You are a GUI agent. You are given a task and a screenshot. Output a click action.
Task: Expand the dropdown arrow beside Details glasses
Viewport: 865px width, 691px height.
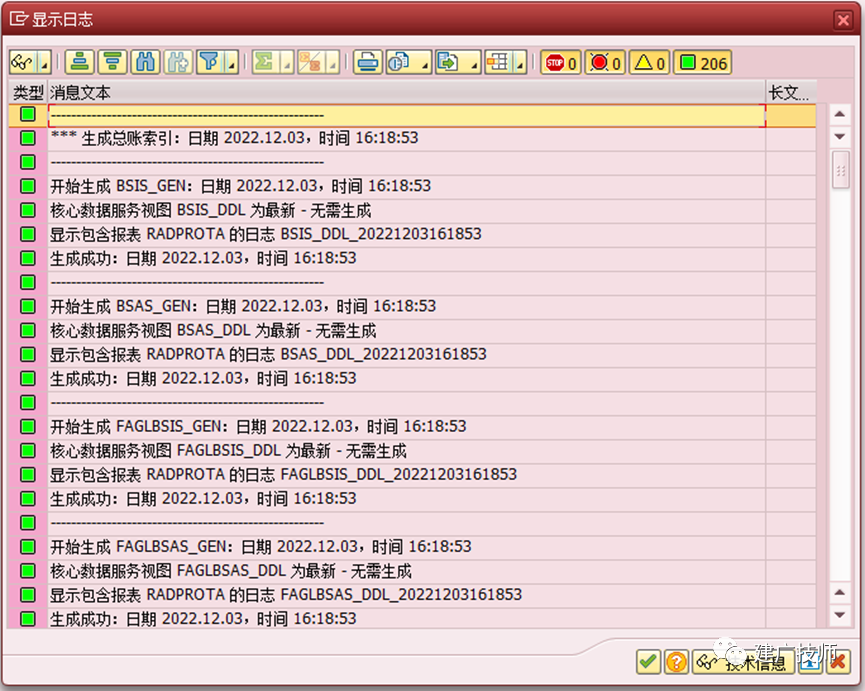click(x=45, y=62)
